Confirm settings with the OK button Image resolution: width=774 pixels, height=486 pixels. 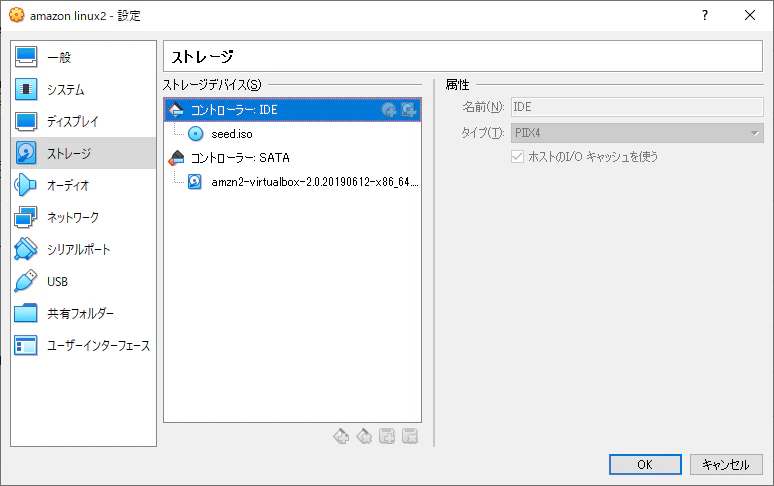click(645, 464)
